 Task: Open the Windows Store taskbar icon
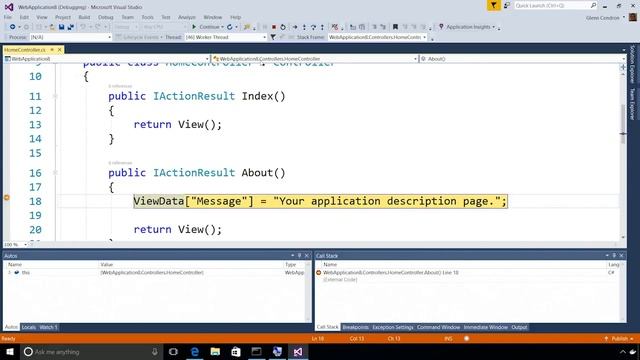pyautogui.click(x=236, y=352)
